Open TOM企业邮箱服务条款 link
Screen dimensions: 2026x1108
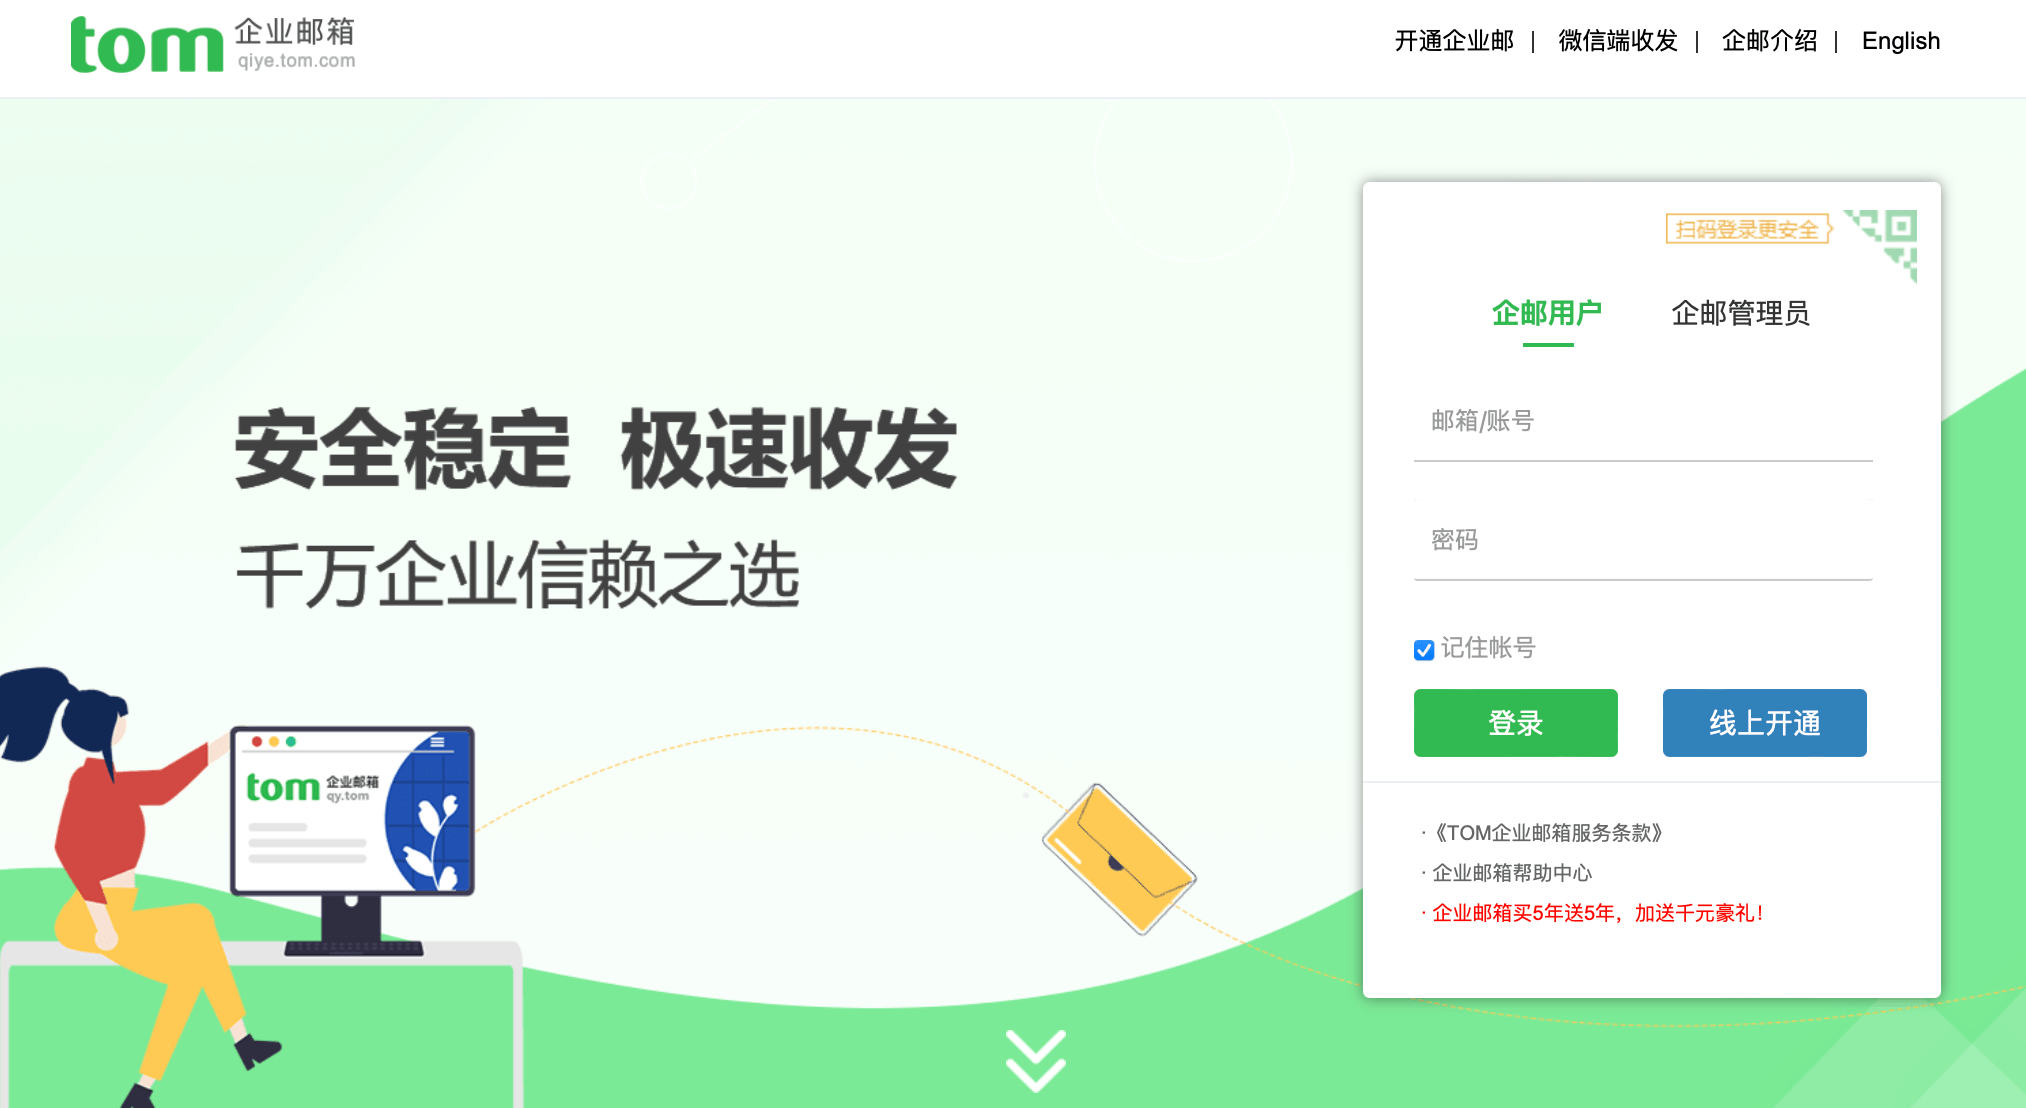tap(1547, 833)
